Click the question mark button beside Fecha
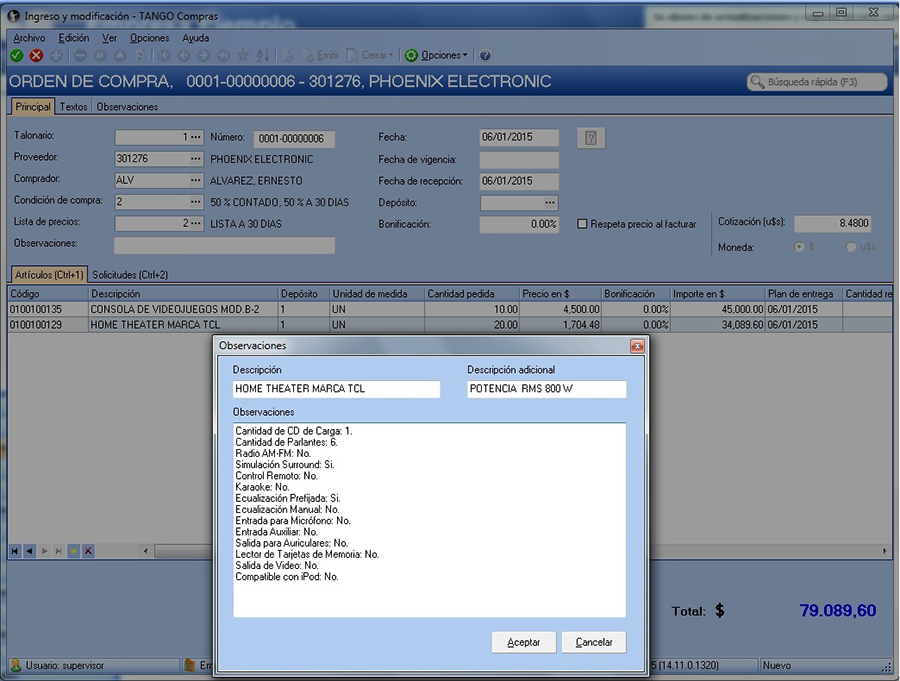 591,138
